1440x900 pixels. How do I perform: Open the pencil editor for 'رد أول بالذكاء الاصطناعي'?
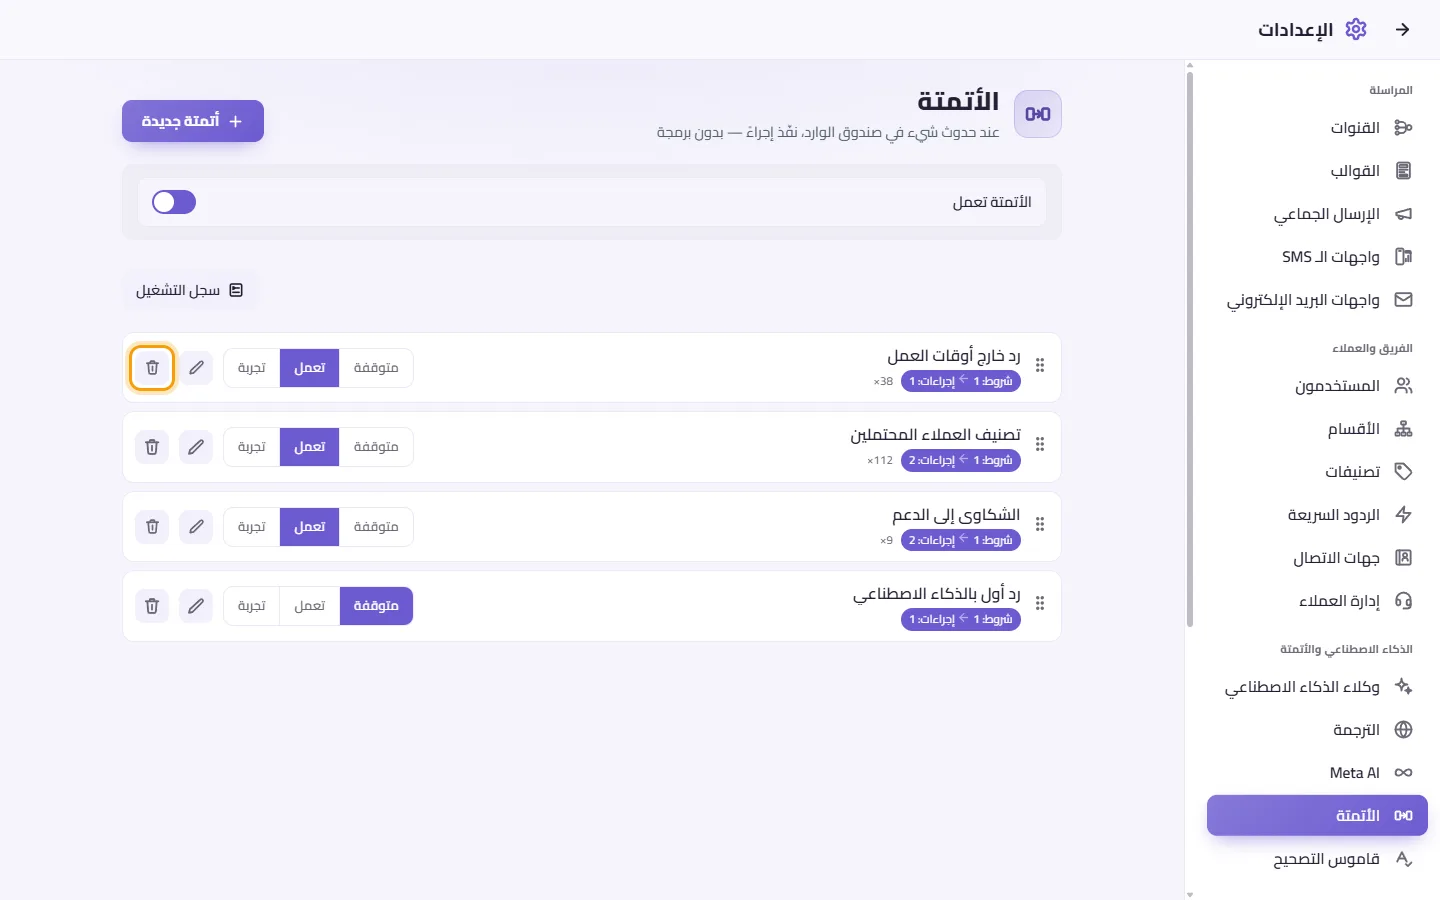coord(196,606)
